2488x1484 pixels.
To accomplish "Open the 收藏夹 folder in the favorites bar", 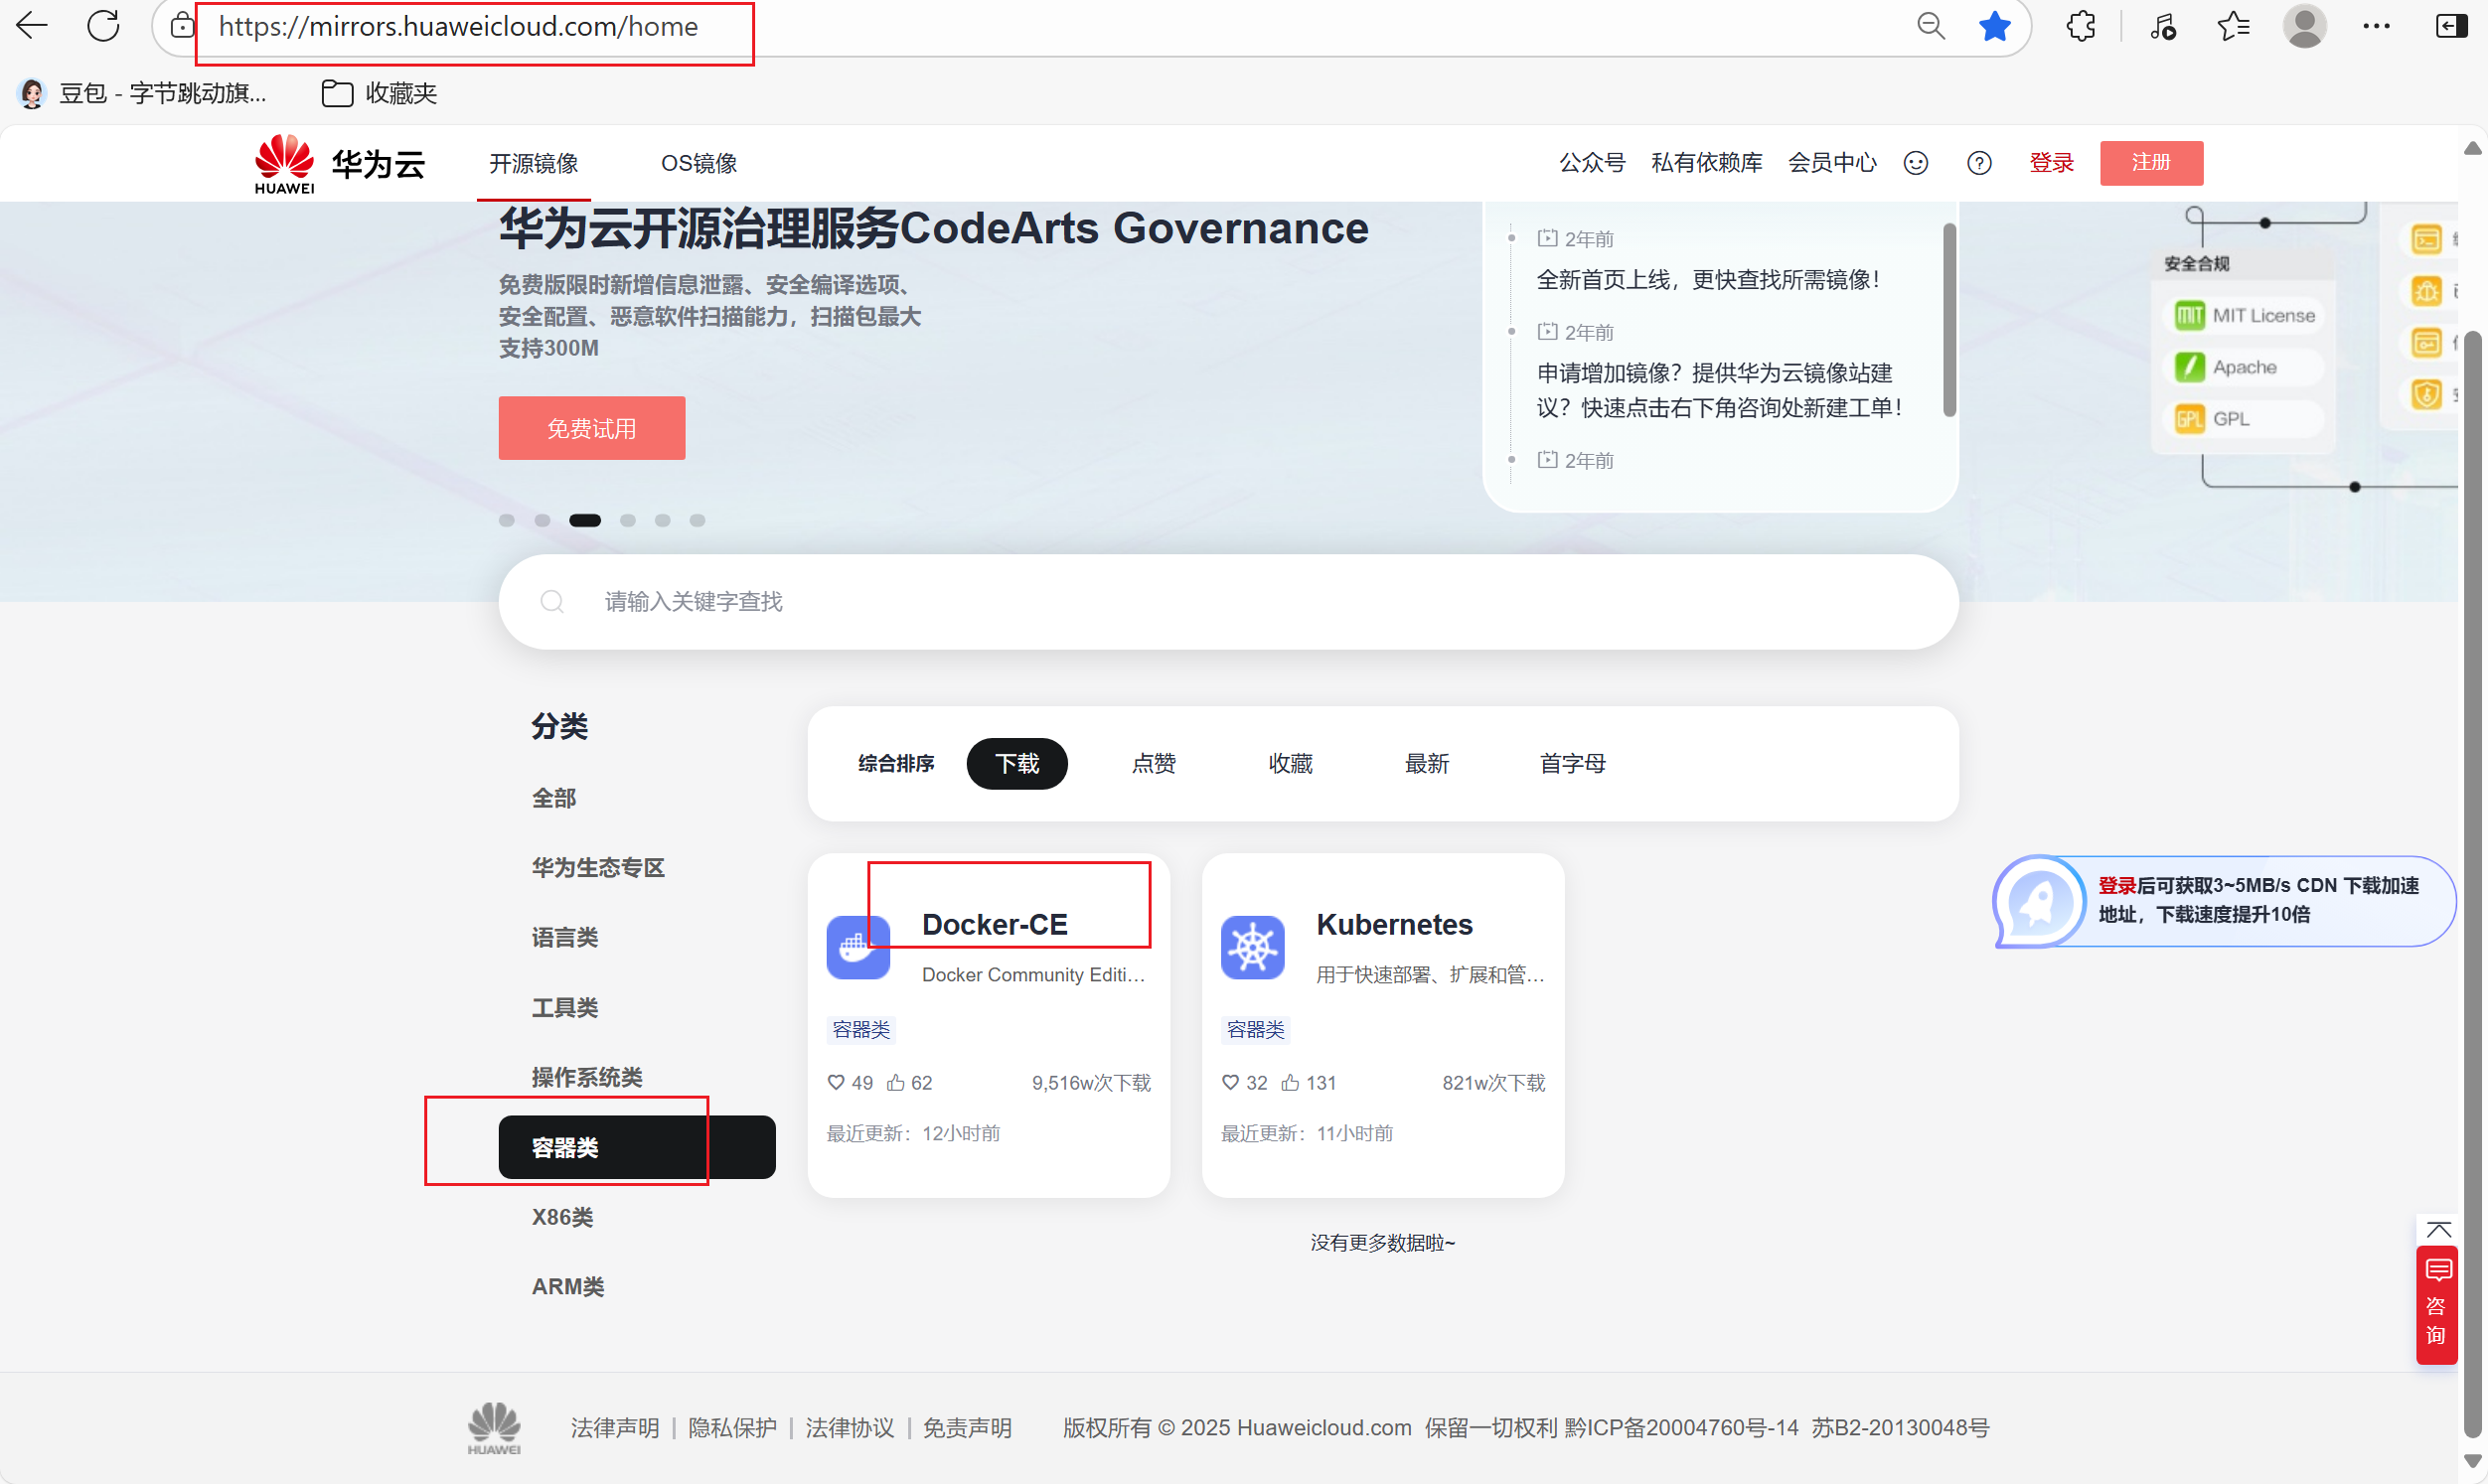I will click(x=379, y=93).
